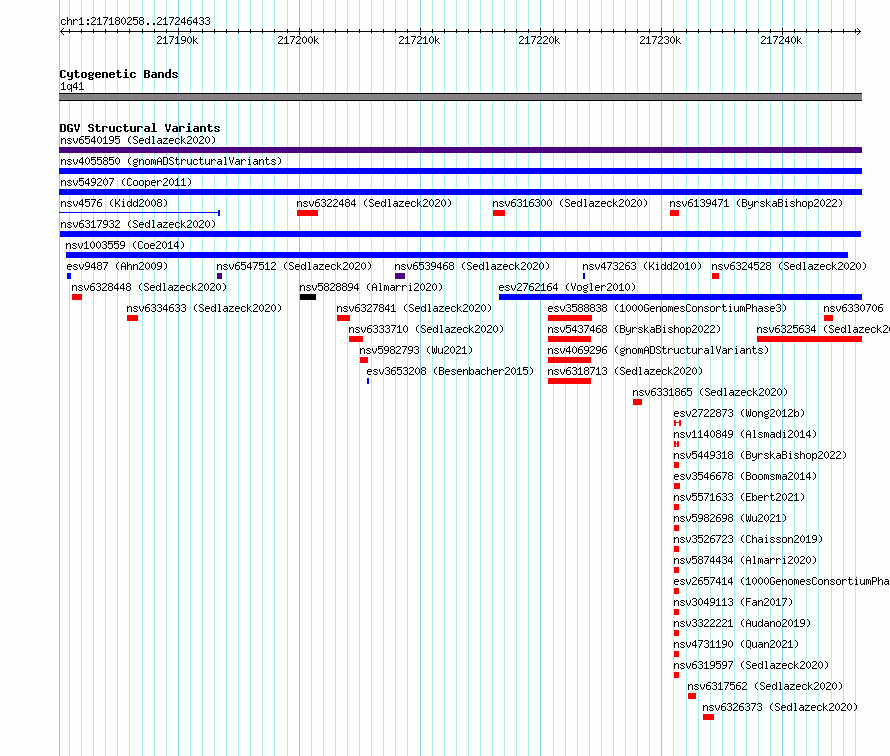Screen dimensions: 890x756
Task: Select nsv1003559 (Coe2014) label
Action: pos(125,245)
